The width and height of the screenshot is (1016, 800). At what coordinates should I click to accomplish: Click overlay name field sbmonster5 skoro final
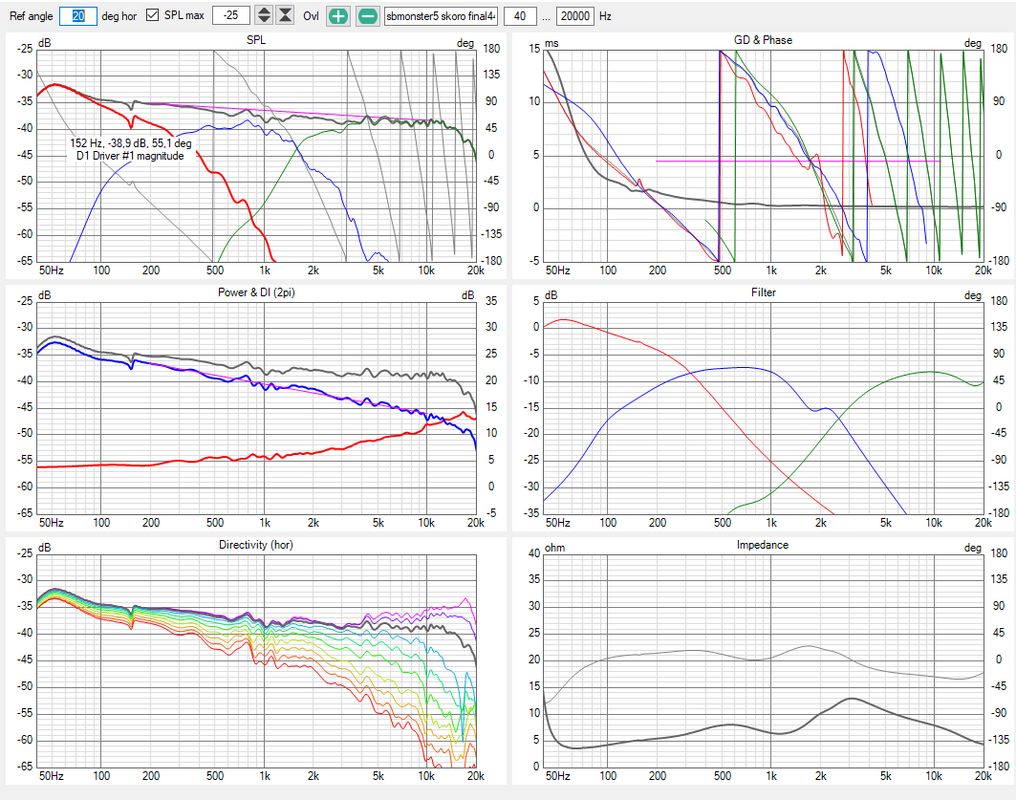click(x=441, y=16)
